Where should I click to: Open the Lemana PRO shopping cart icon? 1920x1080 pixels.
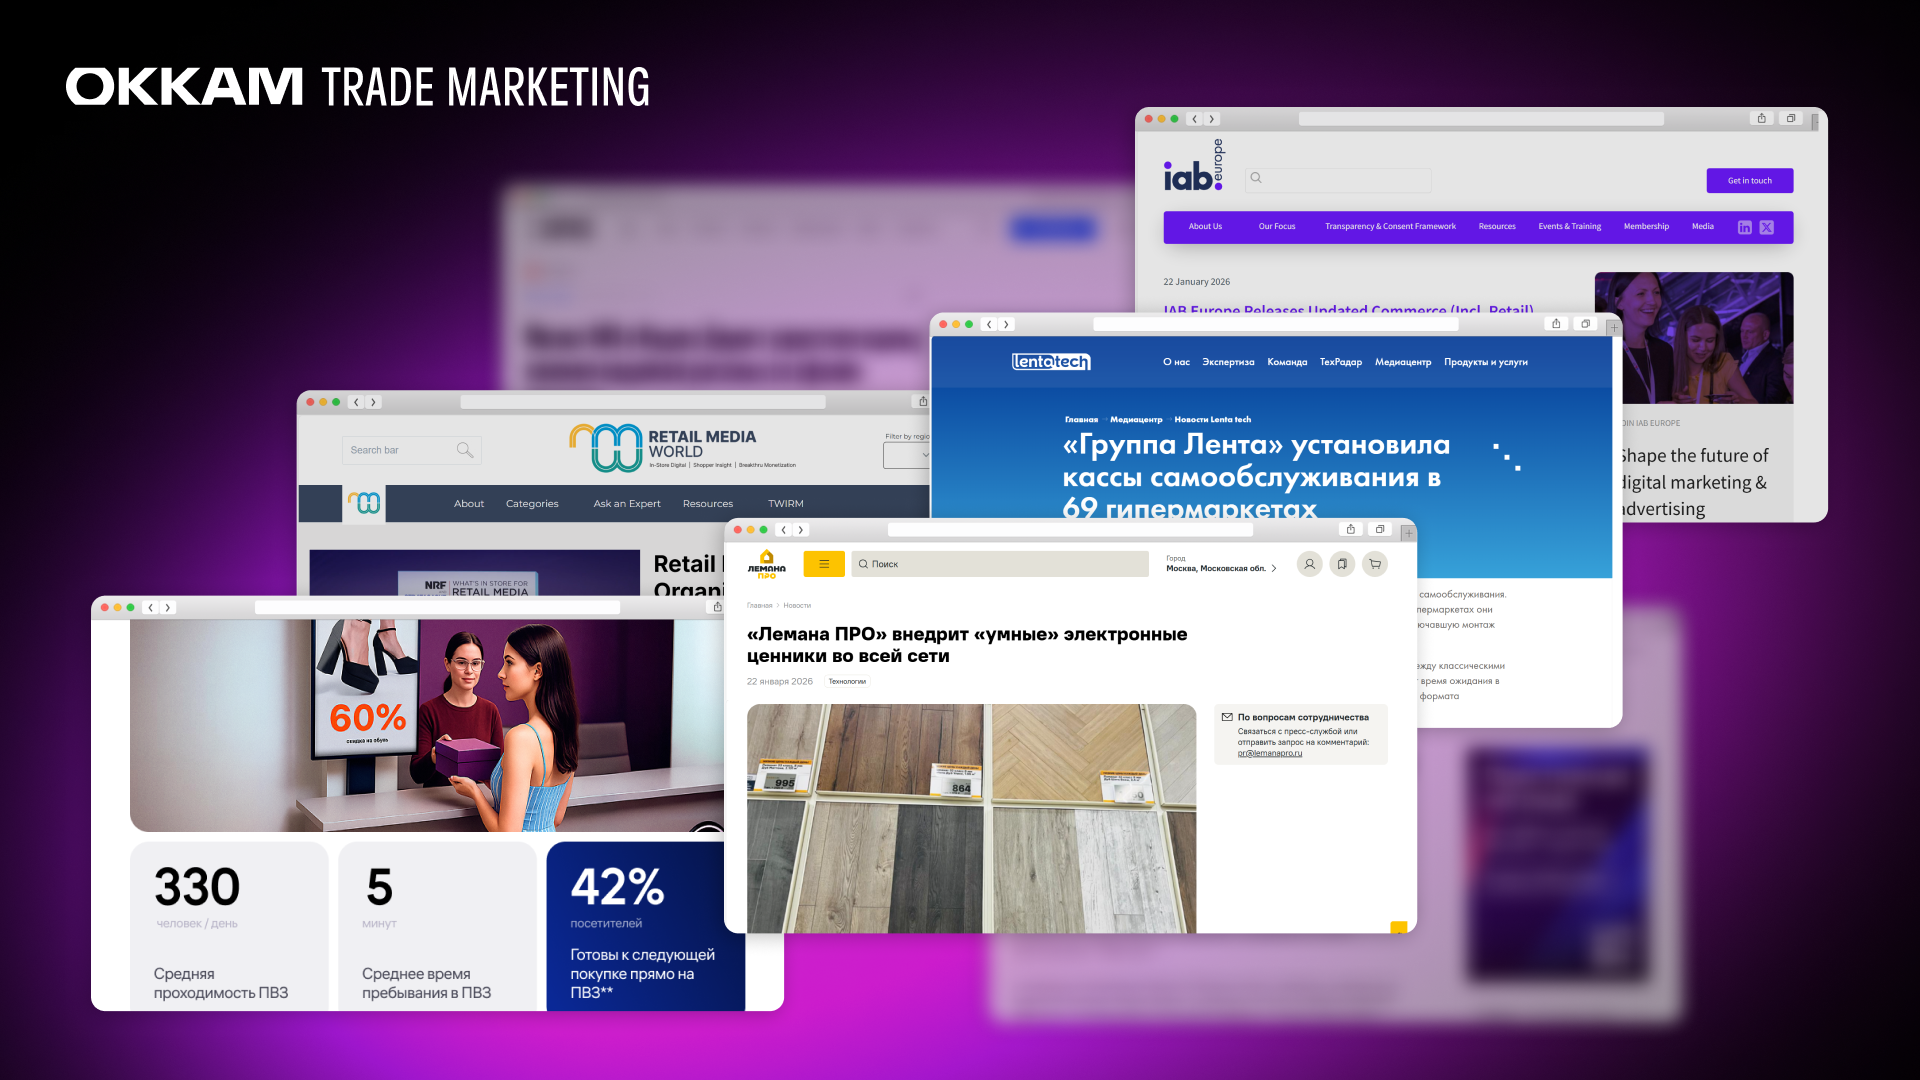(1375, 564)
